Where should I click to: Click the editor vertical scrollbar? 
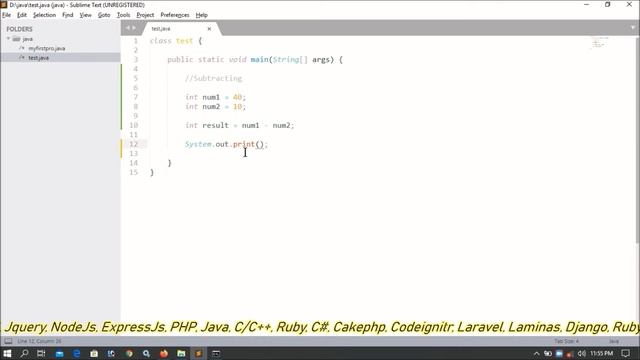pyautogui.click(x=638, y=141)
